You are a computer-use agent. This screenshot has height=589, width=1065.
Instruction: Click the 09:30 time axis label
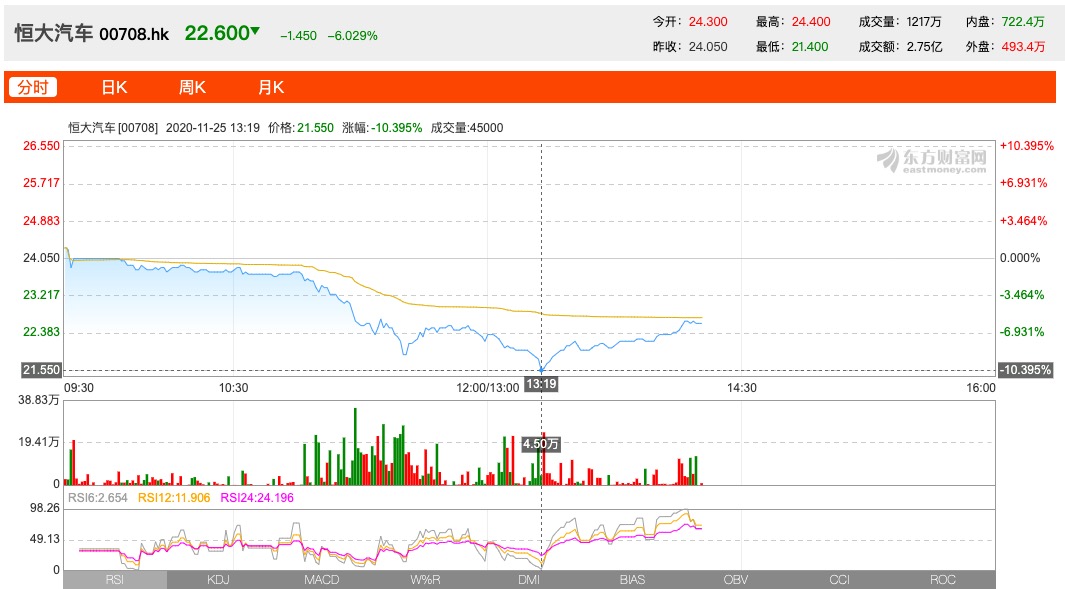(x=79, y=388)
